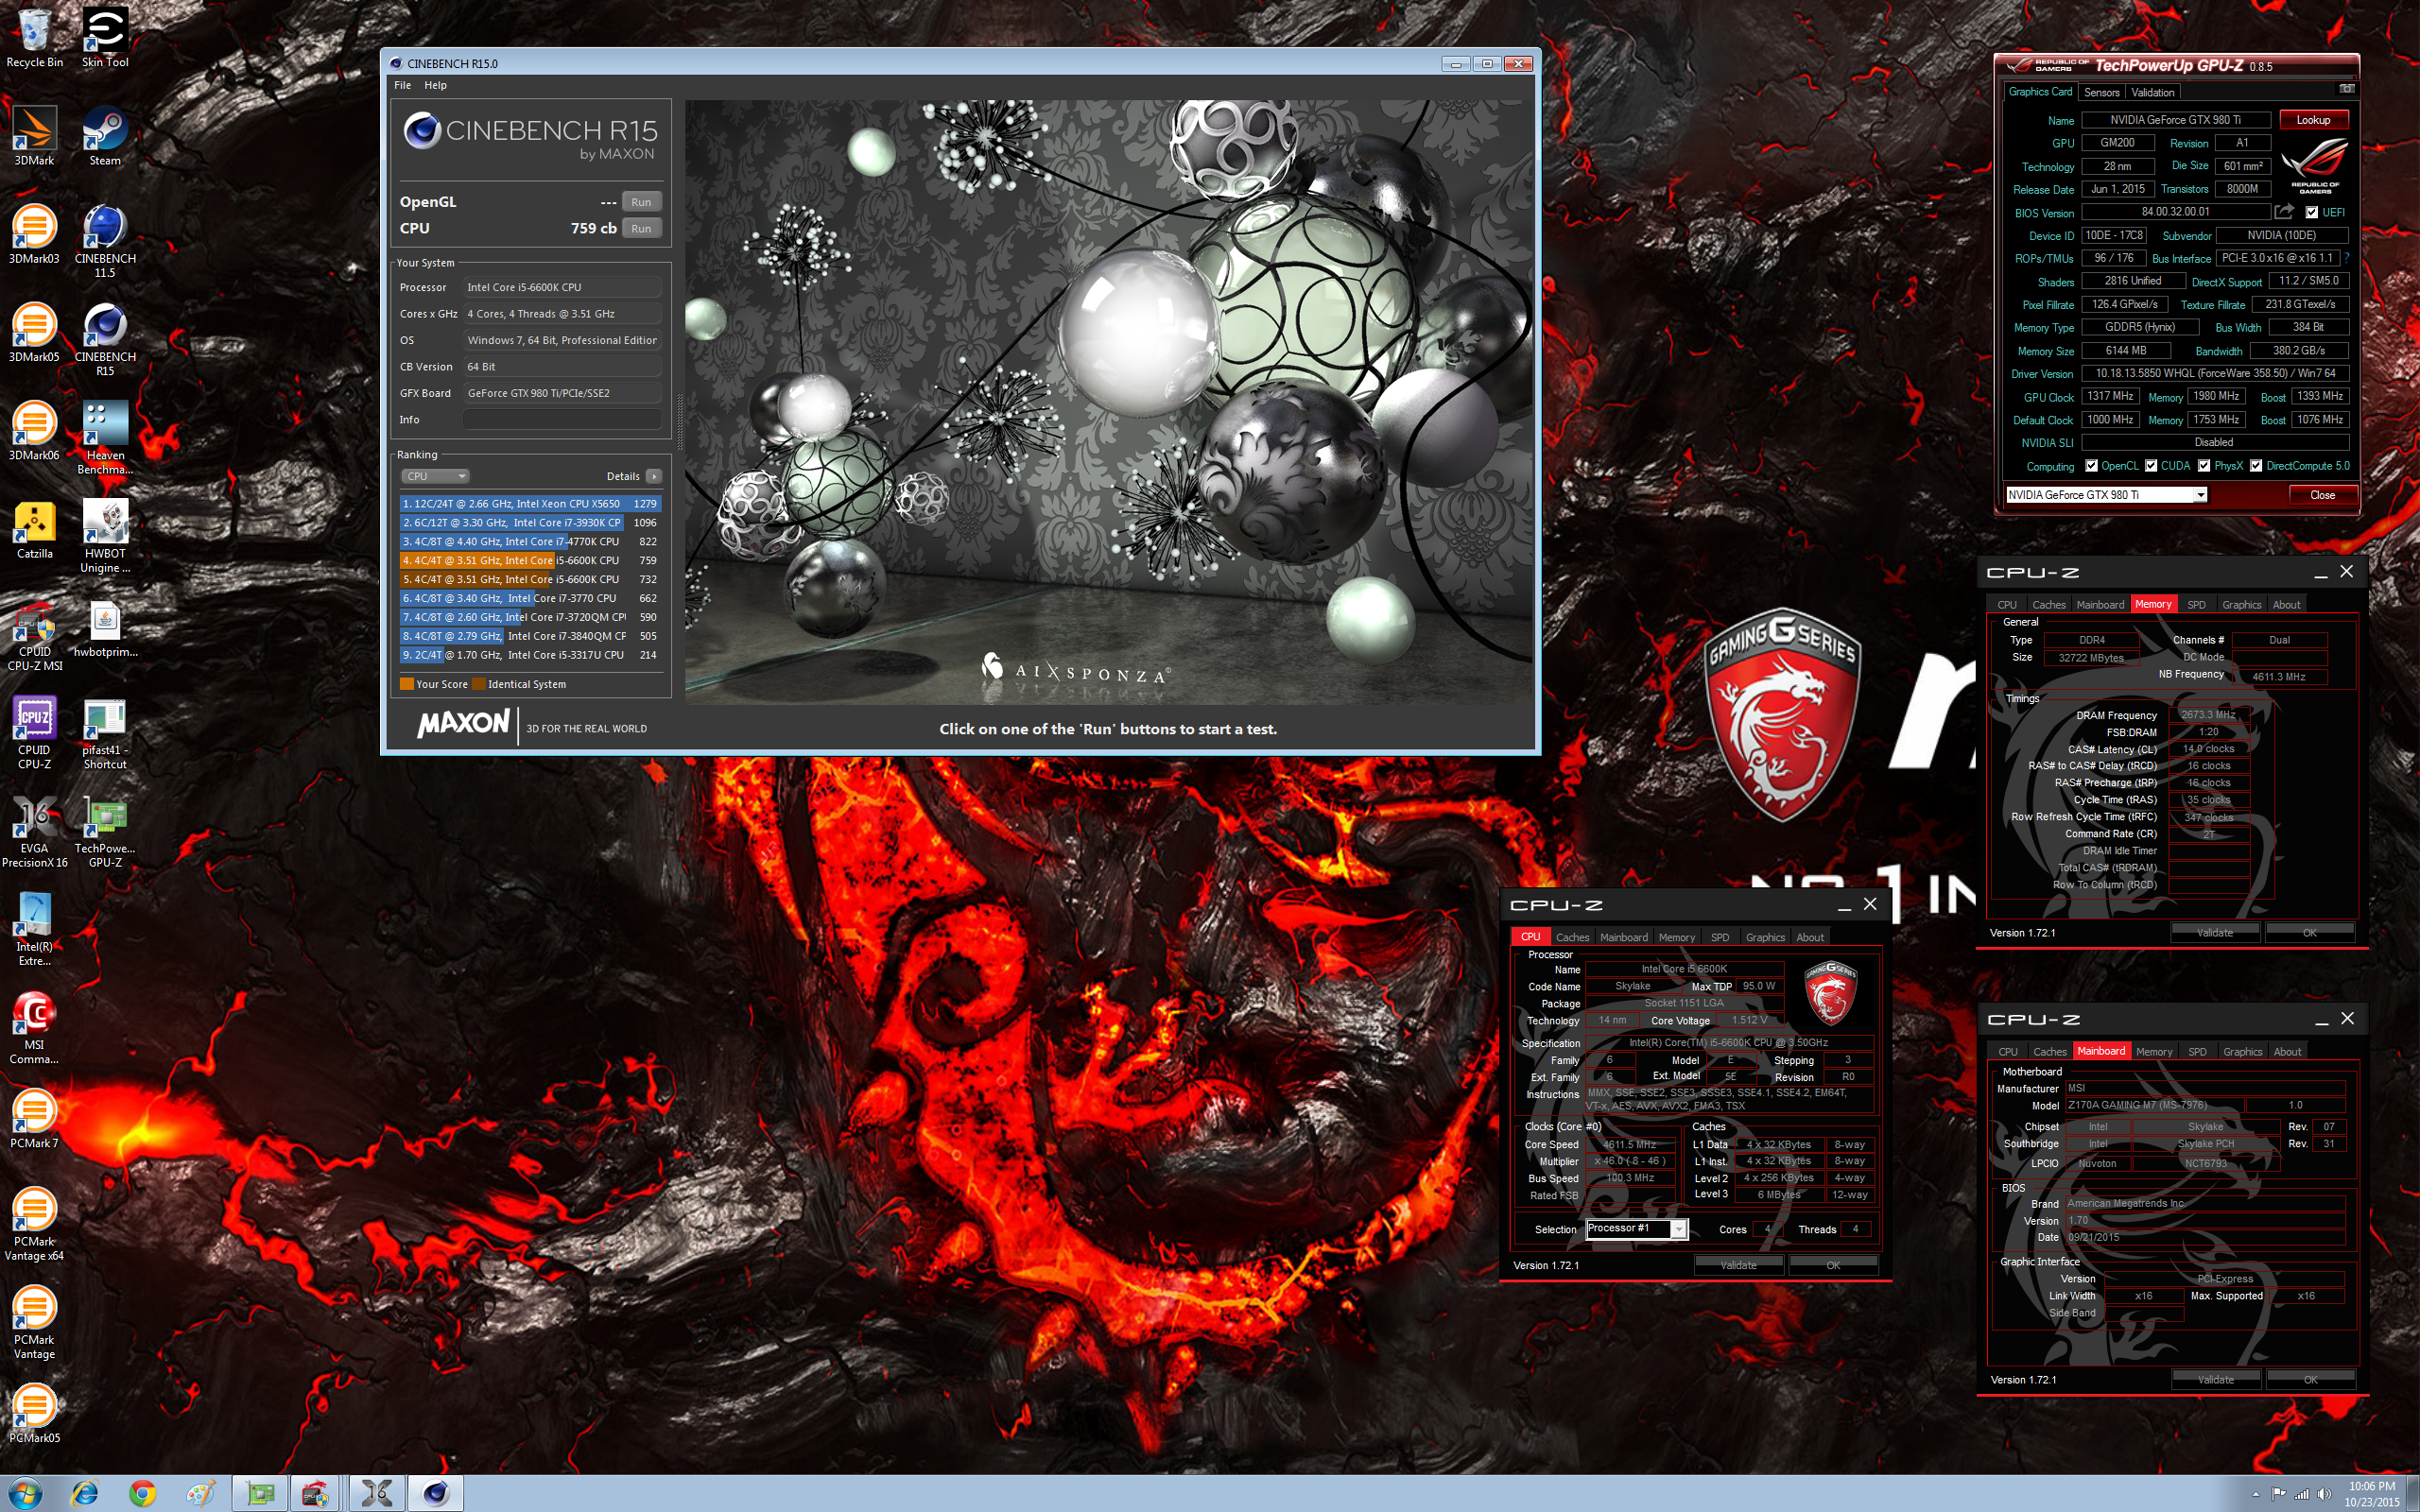Image resolution: width=2420 pixels, height=1512 pixels.
Task: Open Google Chrome from the taskbar
Action: 142,1493
